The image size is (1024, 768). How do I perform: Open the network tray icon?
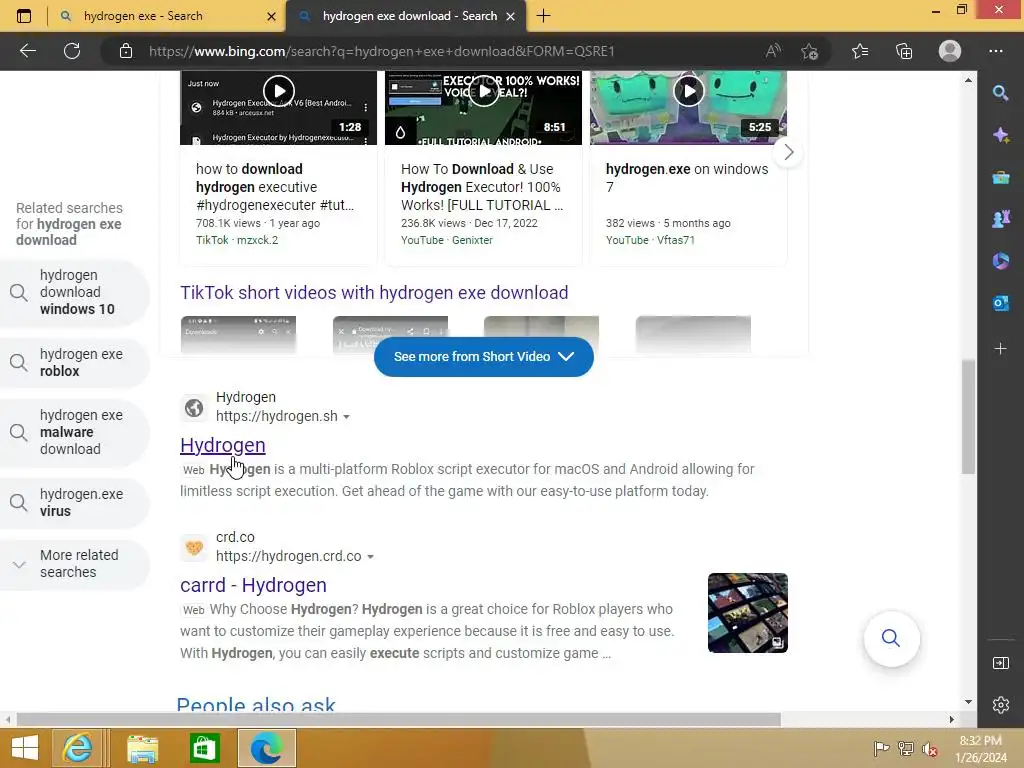905,749
